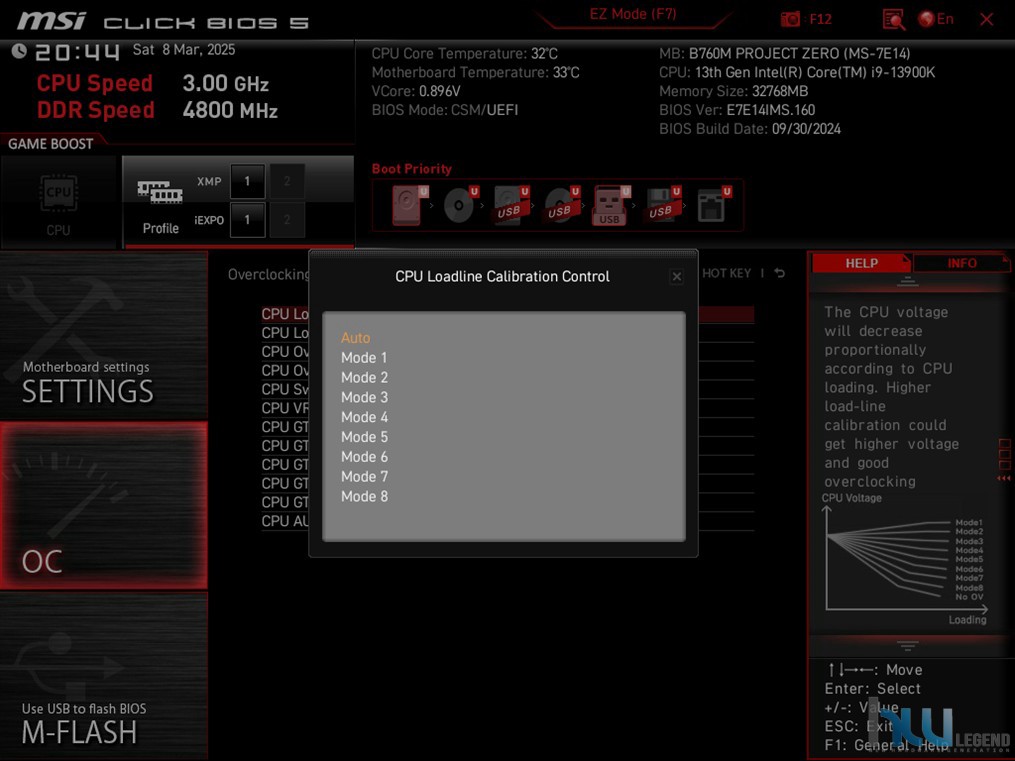Change language via the En globe icon
The width and height of the screenshot is (1015, 761).
[x=936, y=19]
